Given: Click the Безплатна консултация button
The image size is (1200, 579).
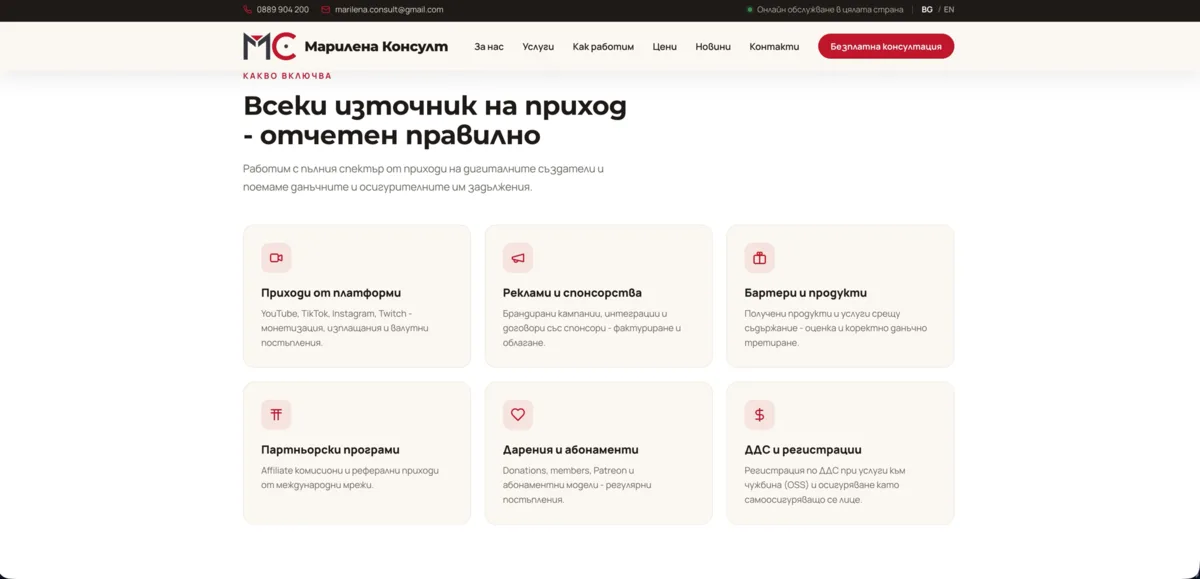Looking at the screenshot, I should pyautogui.click(x=886, y=47).
